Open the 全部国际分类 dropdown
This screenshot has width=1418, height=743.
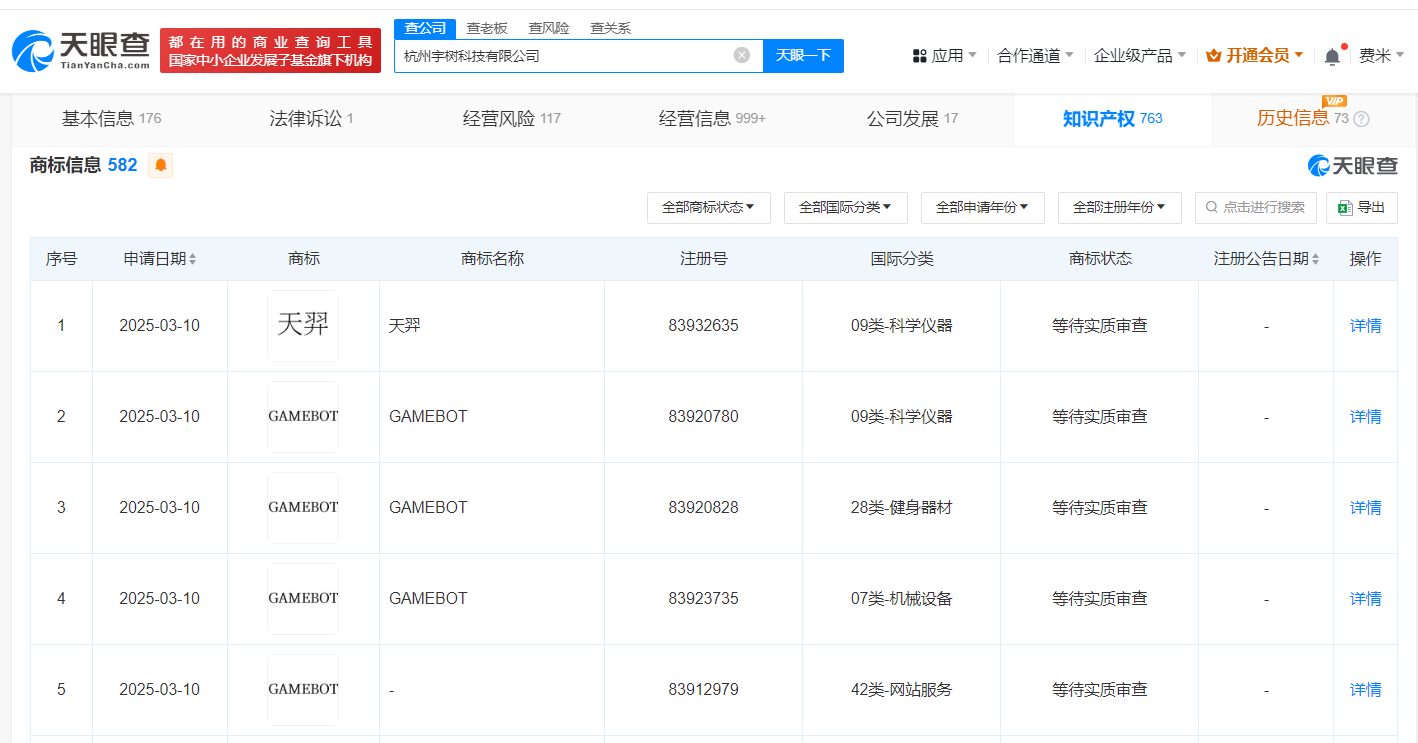(x=846, y=207)
